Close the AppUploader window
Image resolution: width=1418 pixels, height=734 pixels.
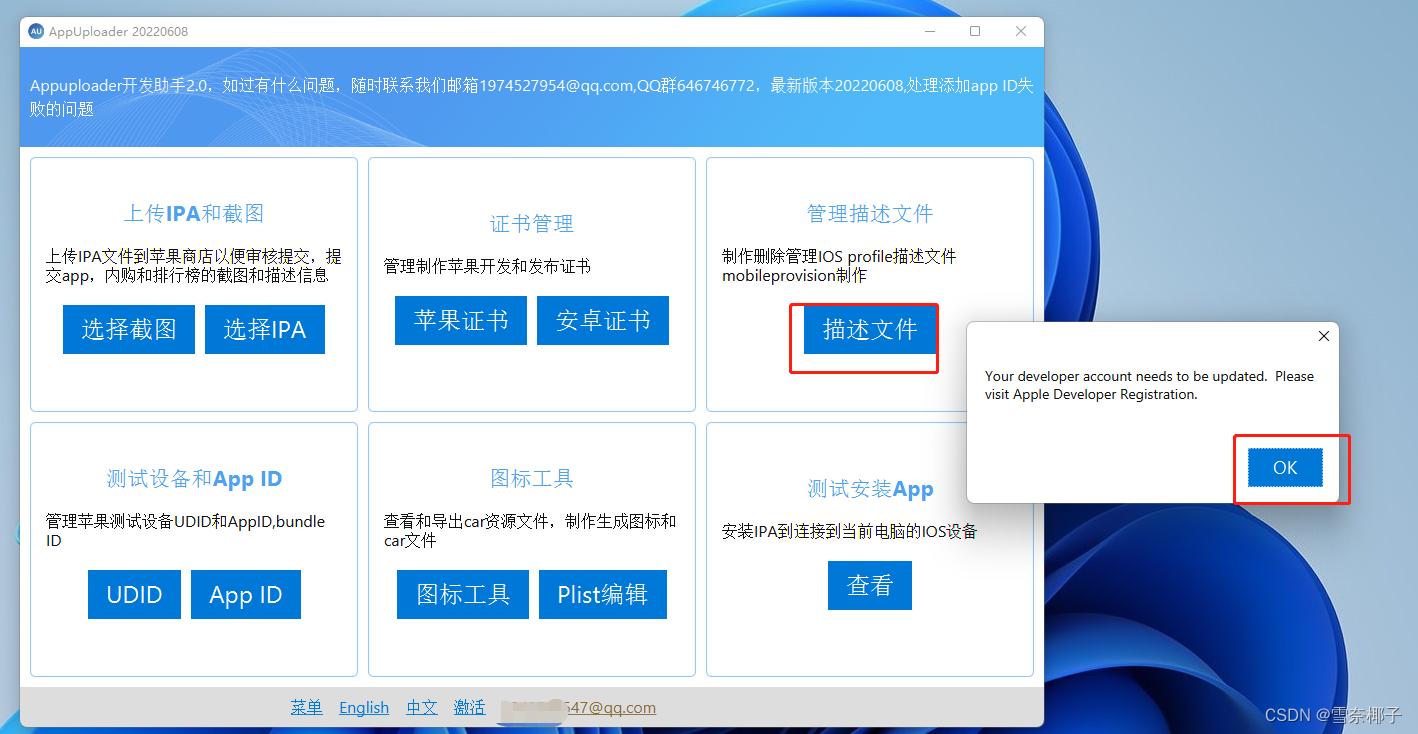(1021, 31)
